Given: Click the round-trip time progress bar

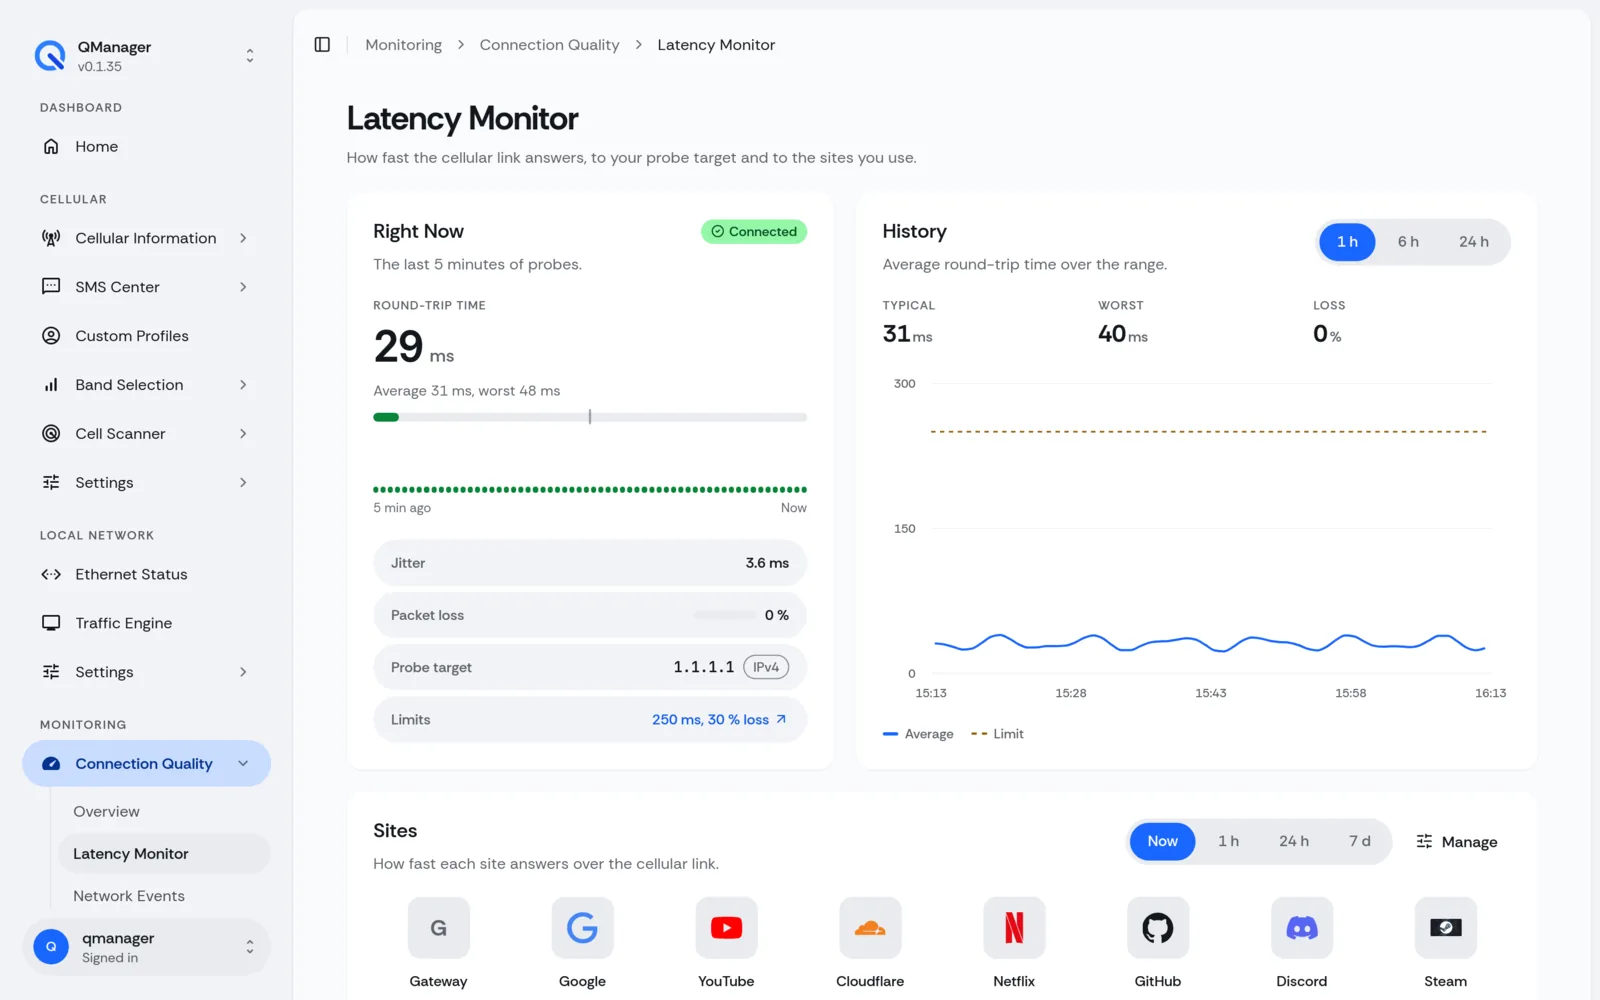Looking at the screenshot, I should coord(590,417).
